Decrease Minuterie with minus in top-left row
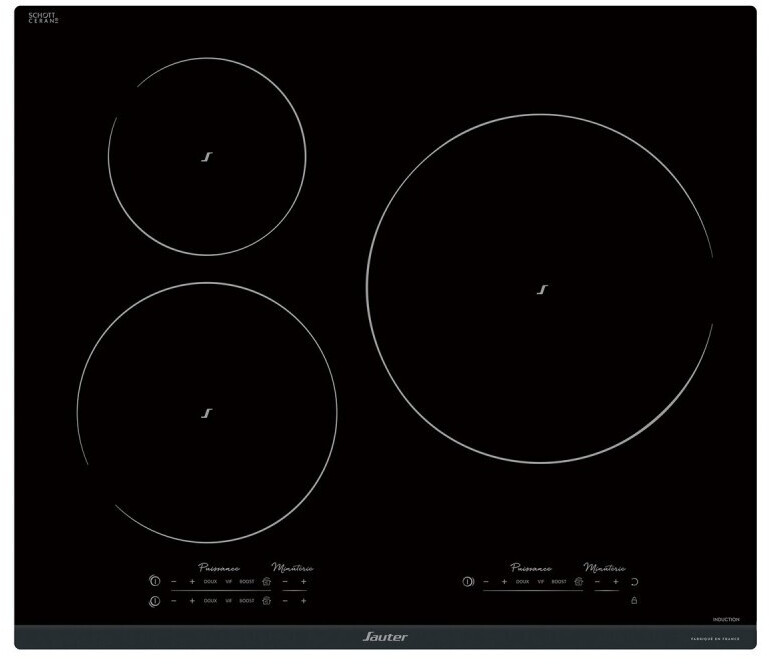769x664 pixels. [285, 581]
